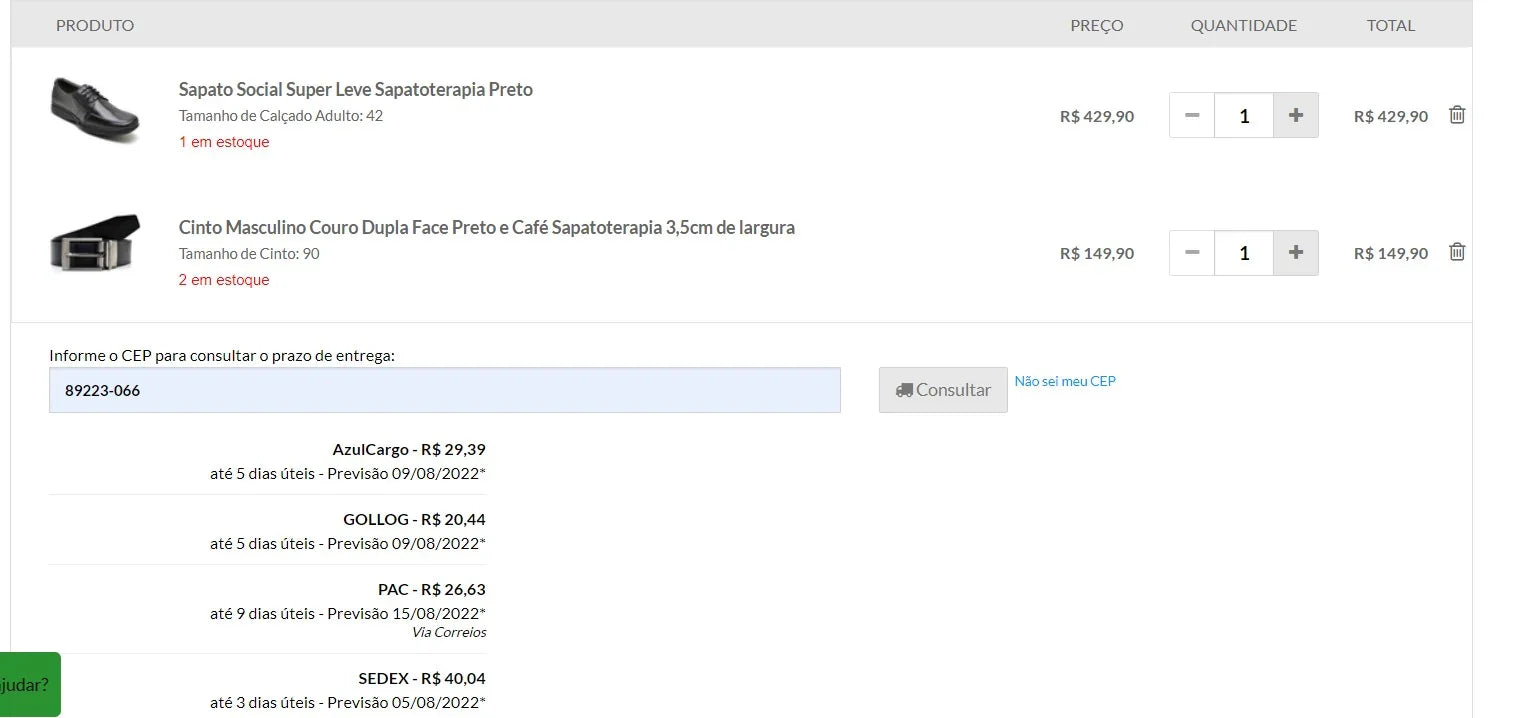The height and width of the screenshot is (718, 1538).
Task: Click the shoe quantity number field
Action: (1244, 115)
